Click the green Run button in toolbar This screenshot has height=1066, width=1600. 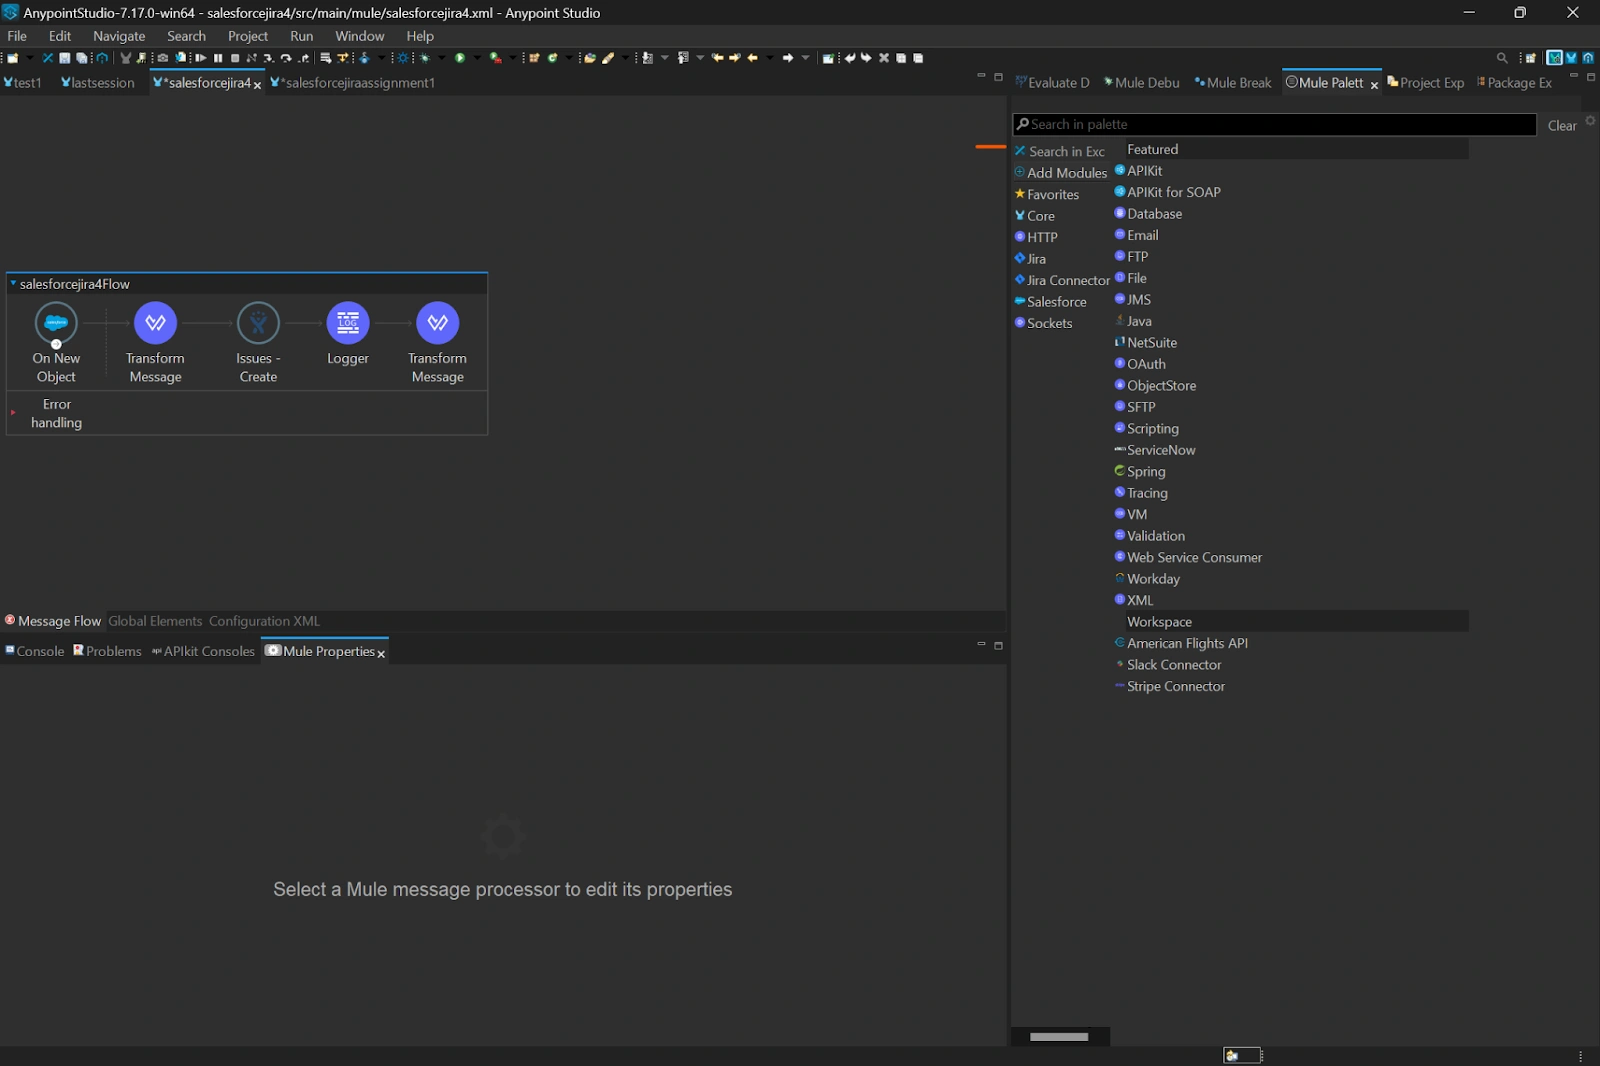(x=460, y=58)
